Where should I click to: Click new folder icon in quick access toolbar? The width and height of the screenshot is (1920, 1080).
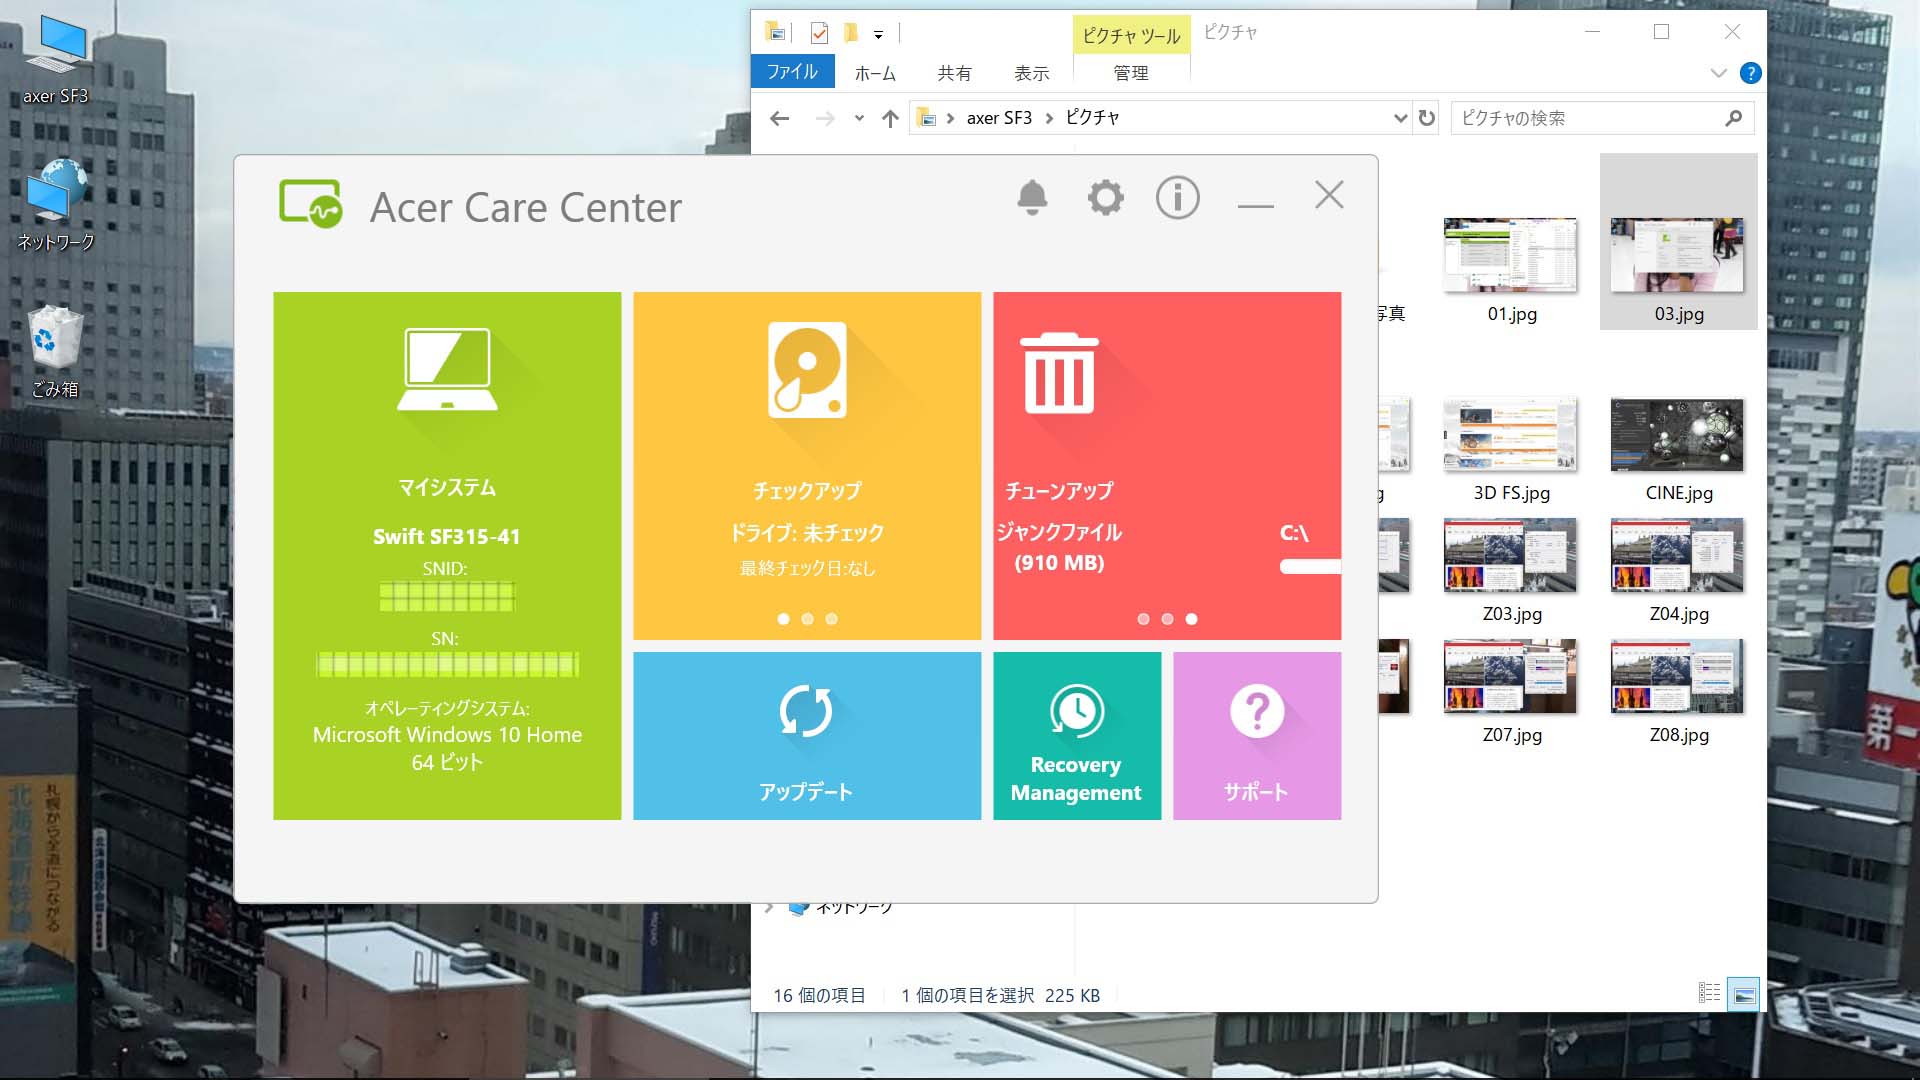[x=851, y=33]
